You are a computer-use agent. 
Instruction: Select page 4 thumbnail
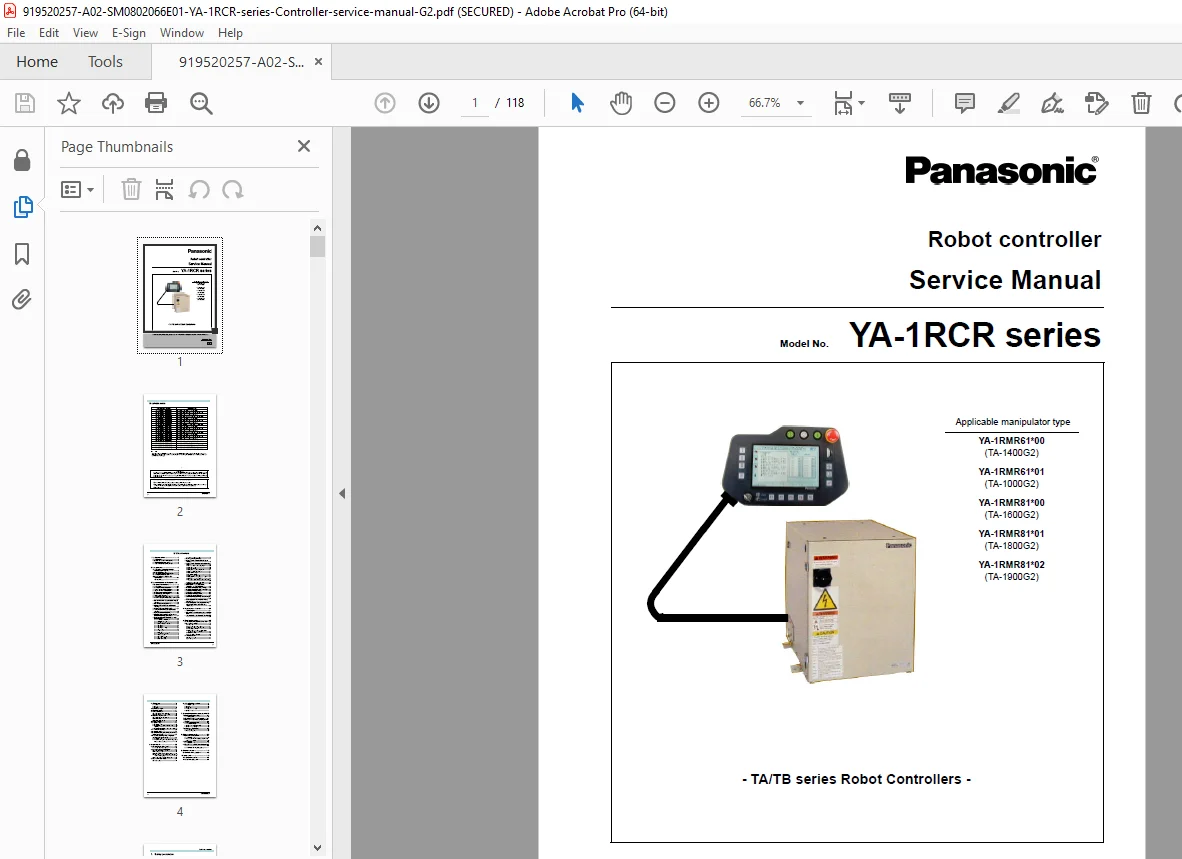click(179, 745)
